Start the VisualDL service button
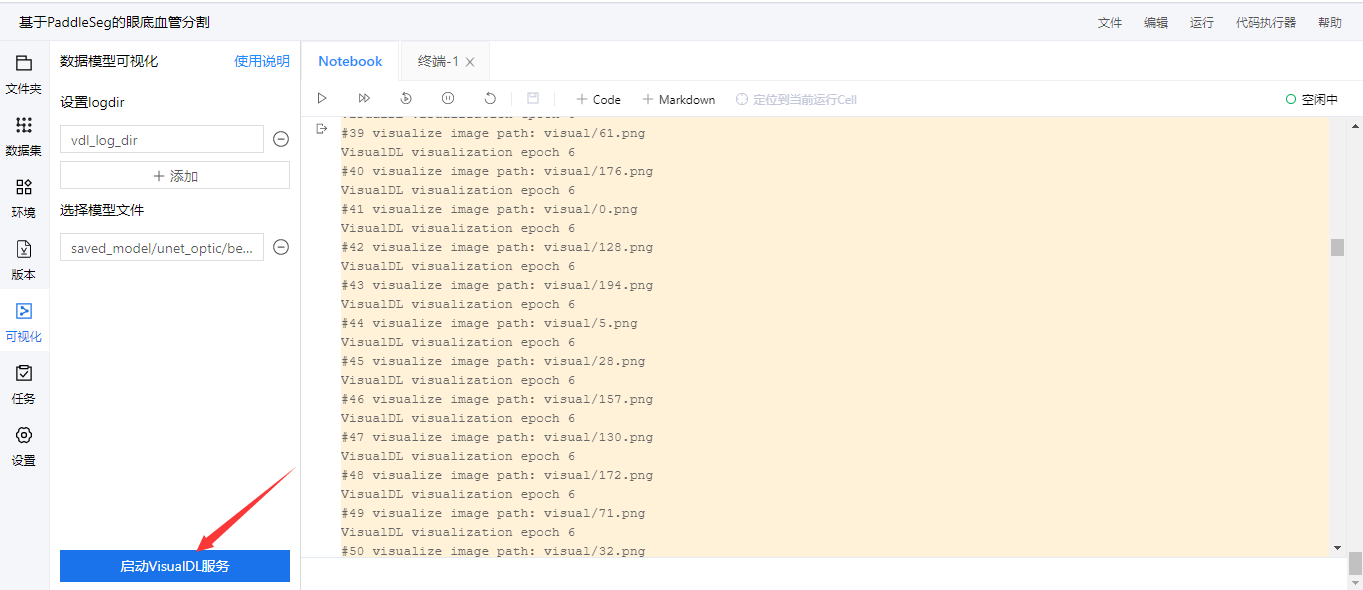Image resolution: width=1363 pixels, height=590 pixels. tap(175, 566)
